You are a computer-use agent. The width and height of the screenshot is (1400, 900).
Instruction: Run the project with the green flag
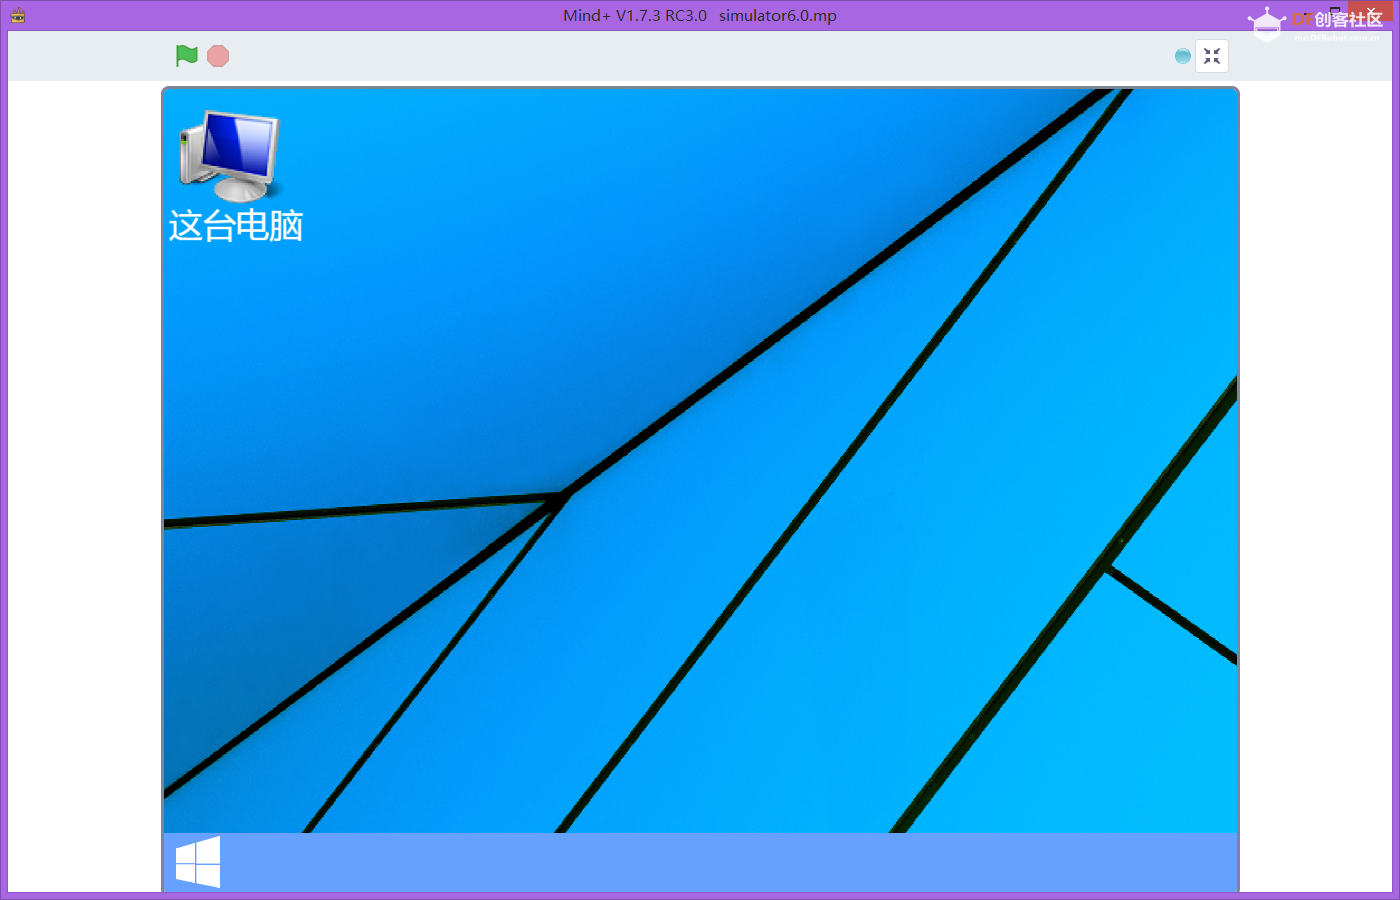[187, 56]
